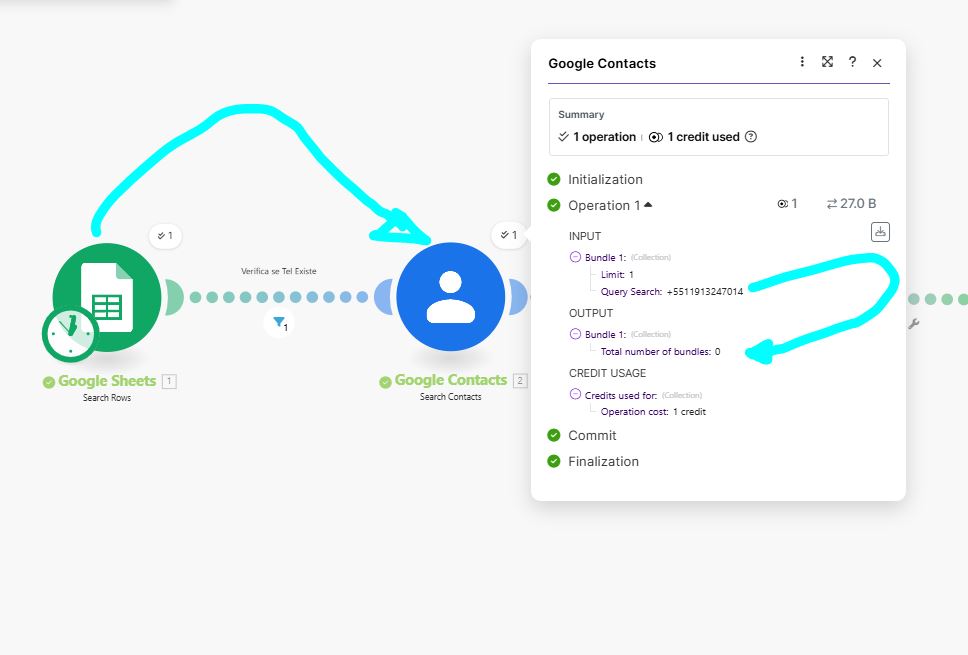Collapse Operation 1 details
This screenshot has height=655, width=968.
point(648,205)
